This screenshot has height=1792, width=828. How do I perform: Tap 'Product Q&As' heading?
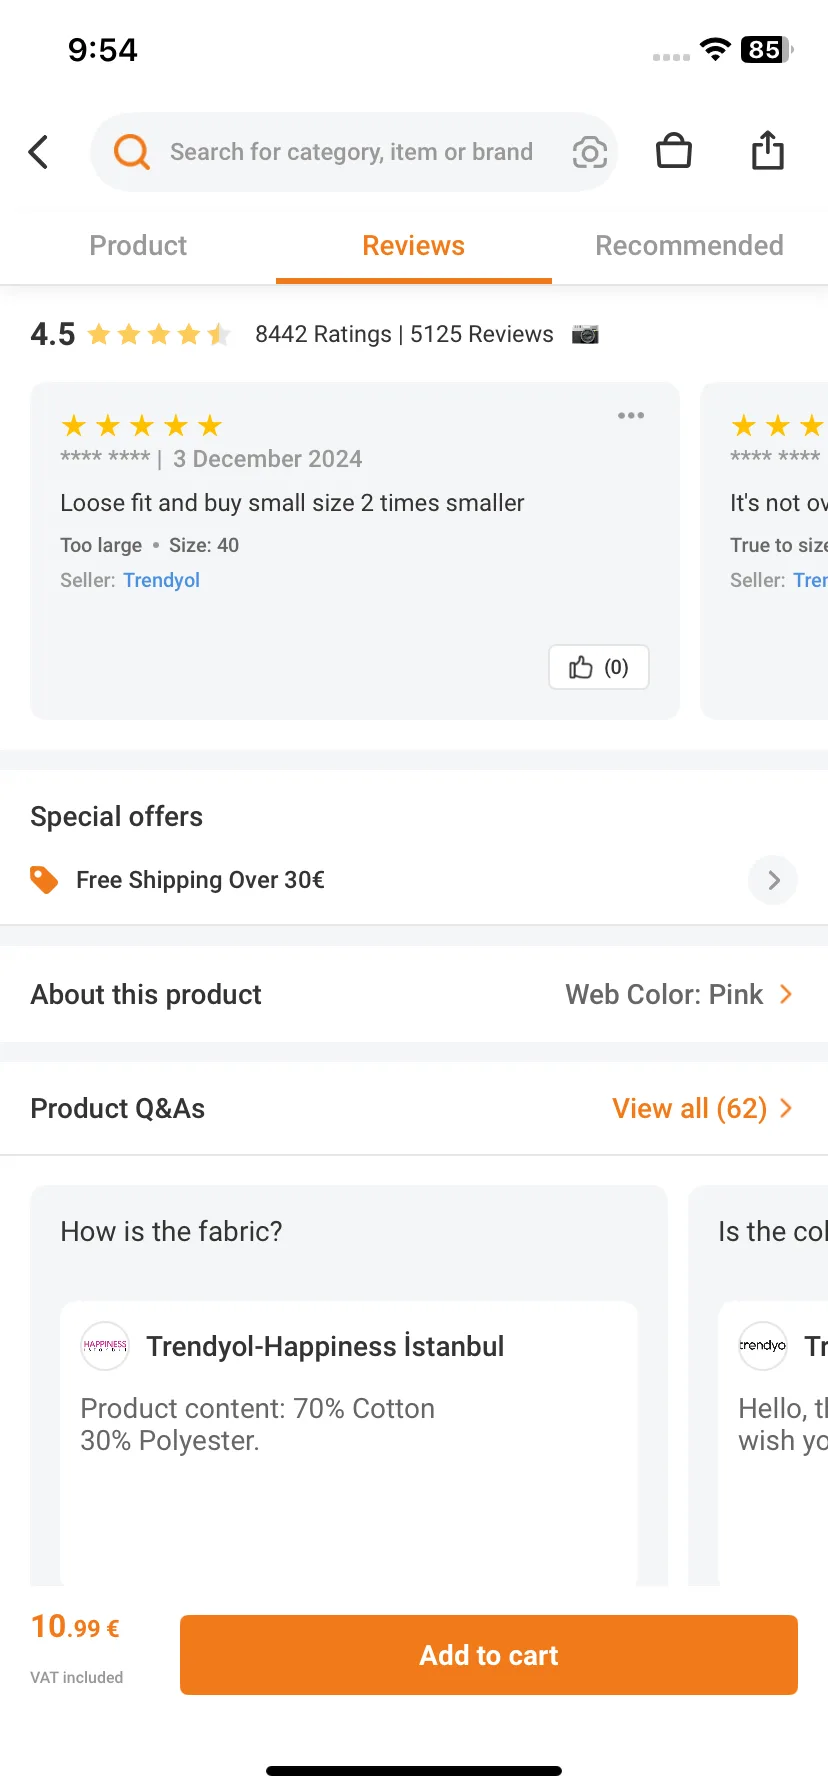pyautogui.click(x=118, y=1108)
